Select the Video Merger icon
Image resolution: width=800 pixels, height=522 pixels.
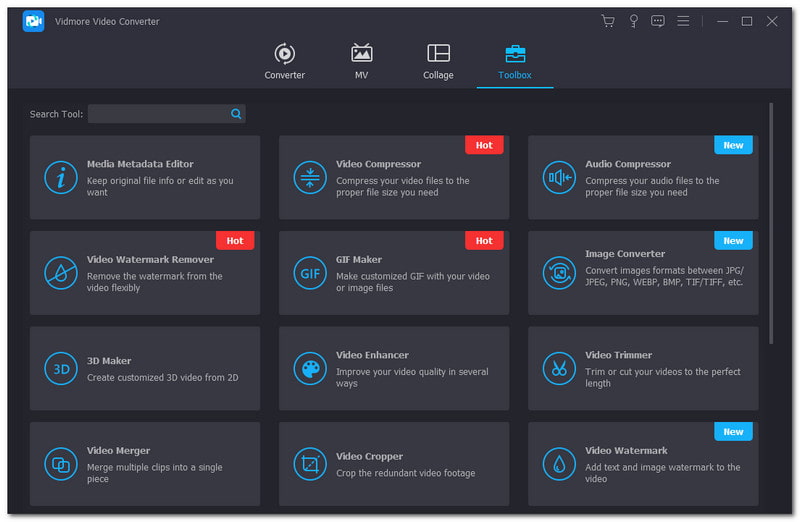[61, 464]
